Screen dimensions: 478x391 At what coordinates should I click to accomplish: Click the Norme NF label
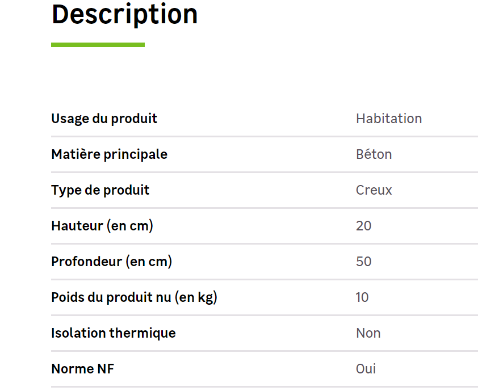pos(83,369)
